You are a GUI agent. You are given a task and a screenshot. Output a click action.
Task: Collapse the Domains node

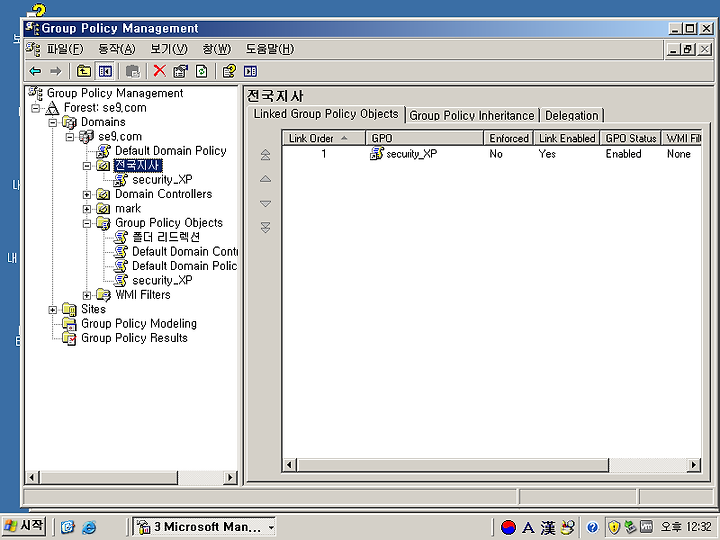click(53, 123)
